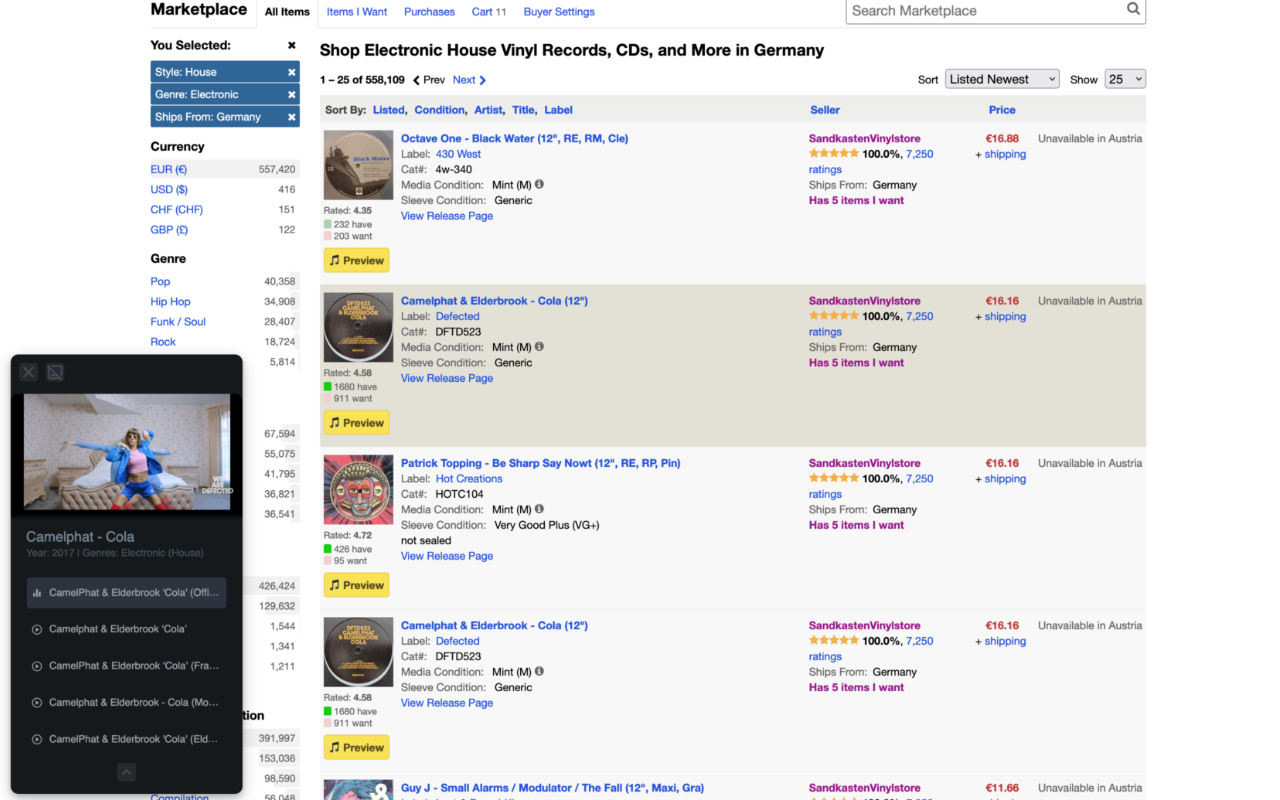Sort listings by Artist
Image resolution: width=1280 pixels, height=800 pixels.
pyautogui.click(x=489, y=110)
